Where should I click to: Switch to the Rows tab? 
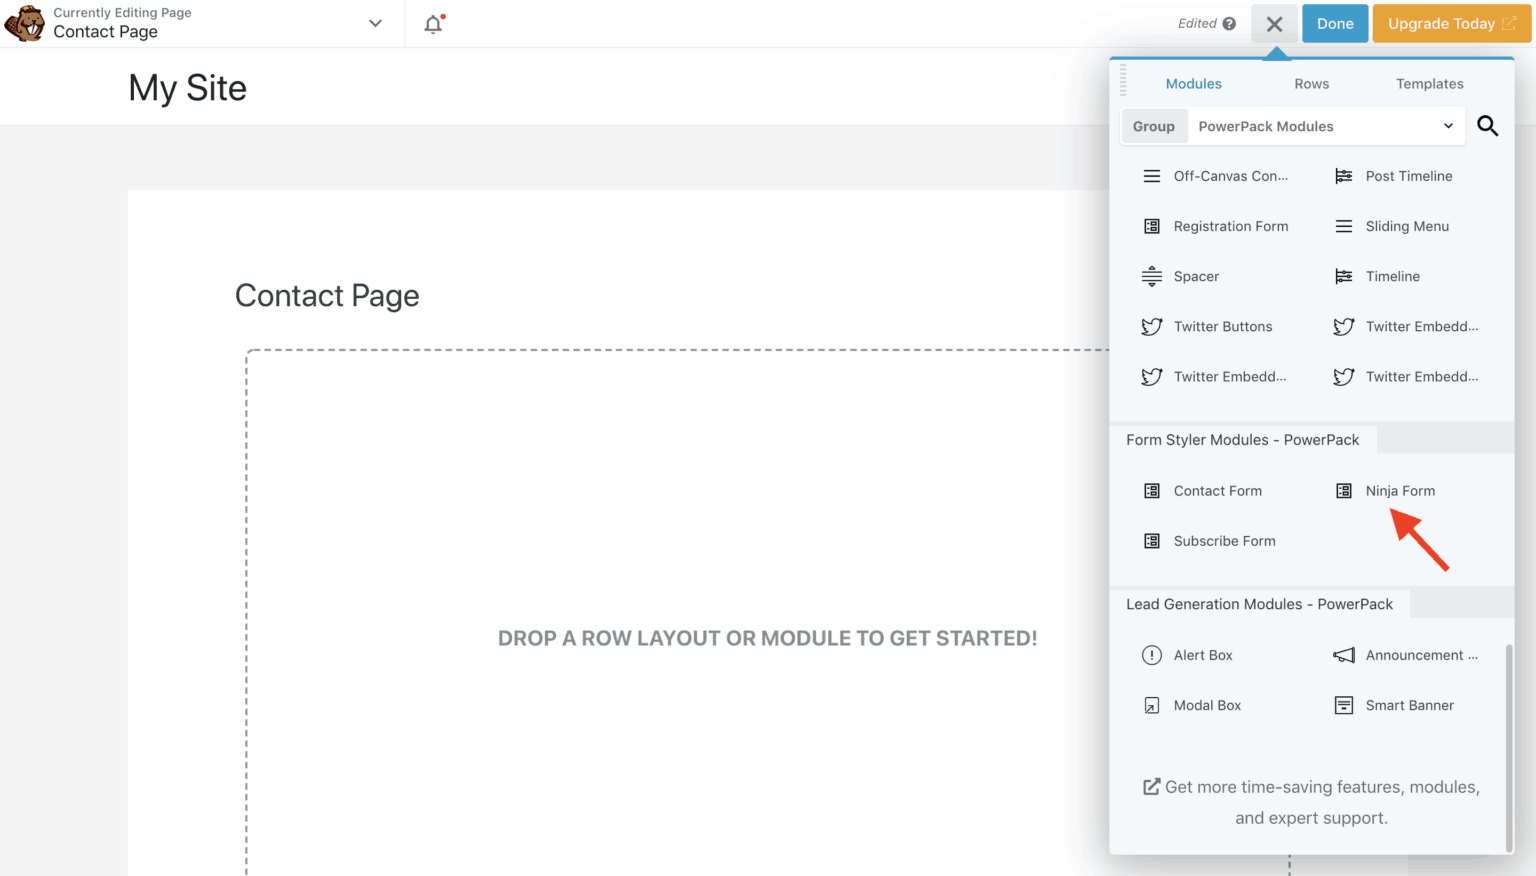pos(1311,83)
